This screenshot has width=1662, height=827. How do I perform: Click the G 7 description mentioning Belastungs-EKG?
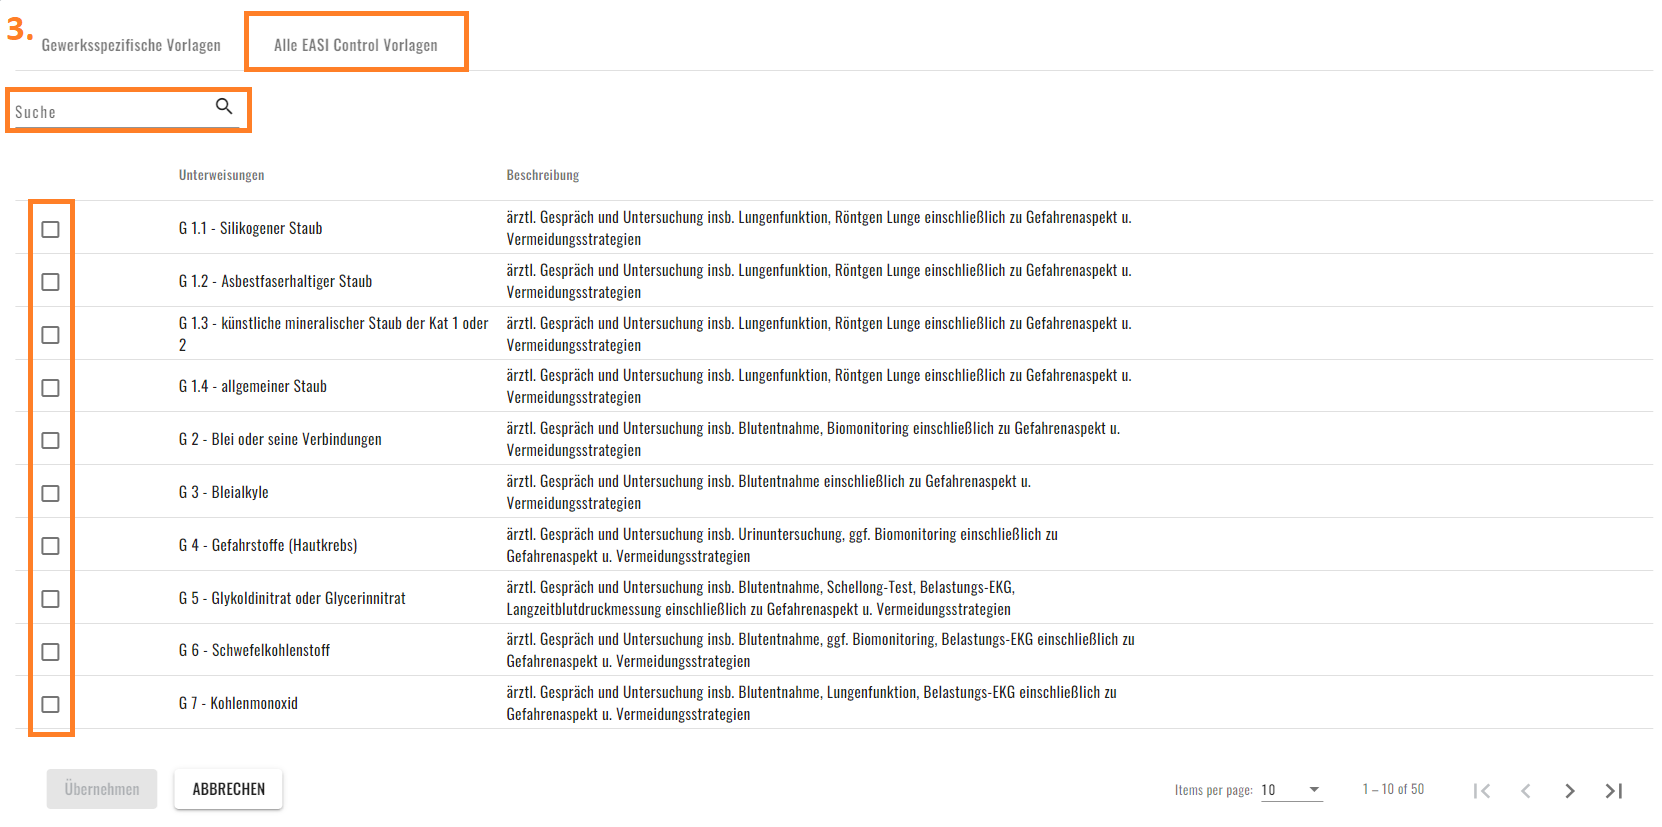click(811, 703)
